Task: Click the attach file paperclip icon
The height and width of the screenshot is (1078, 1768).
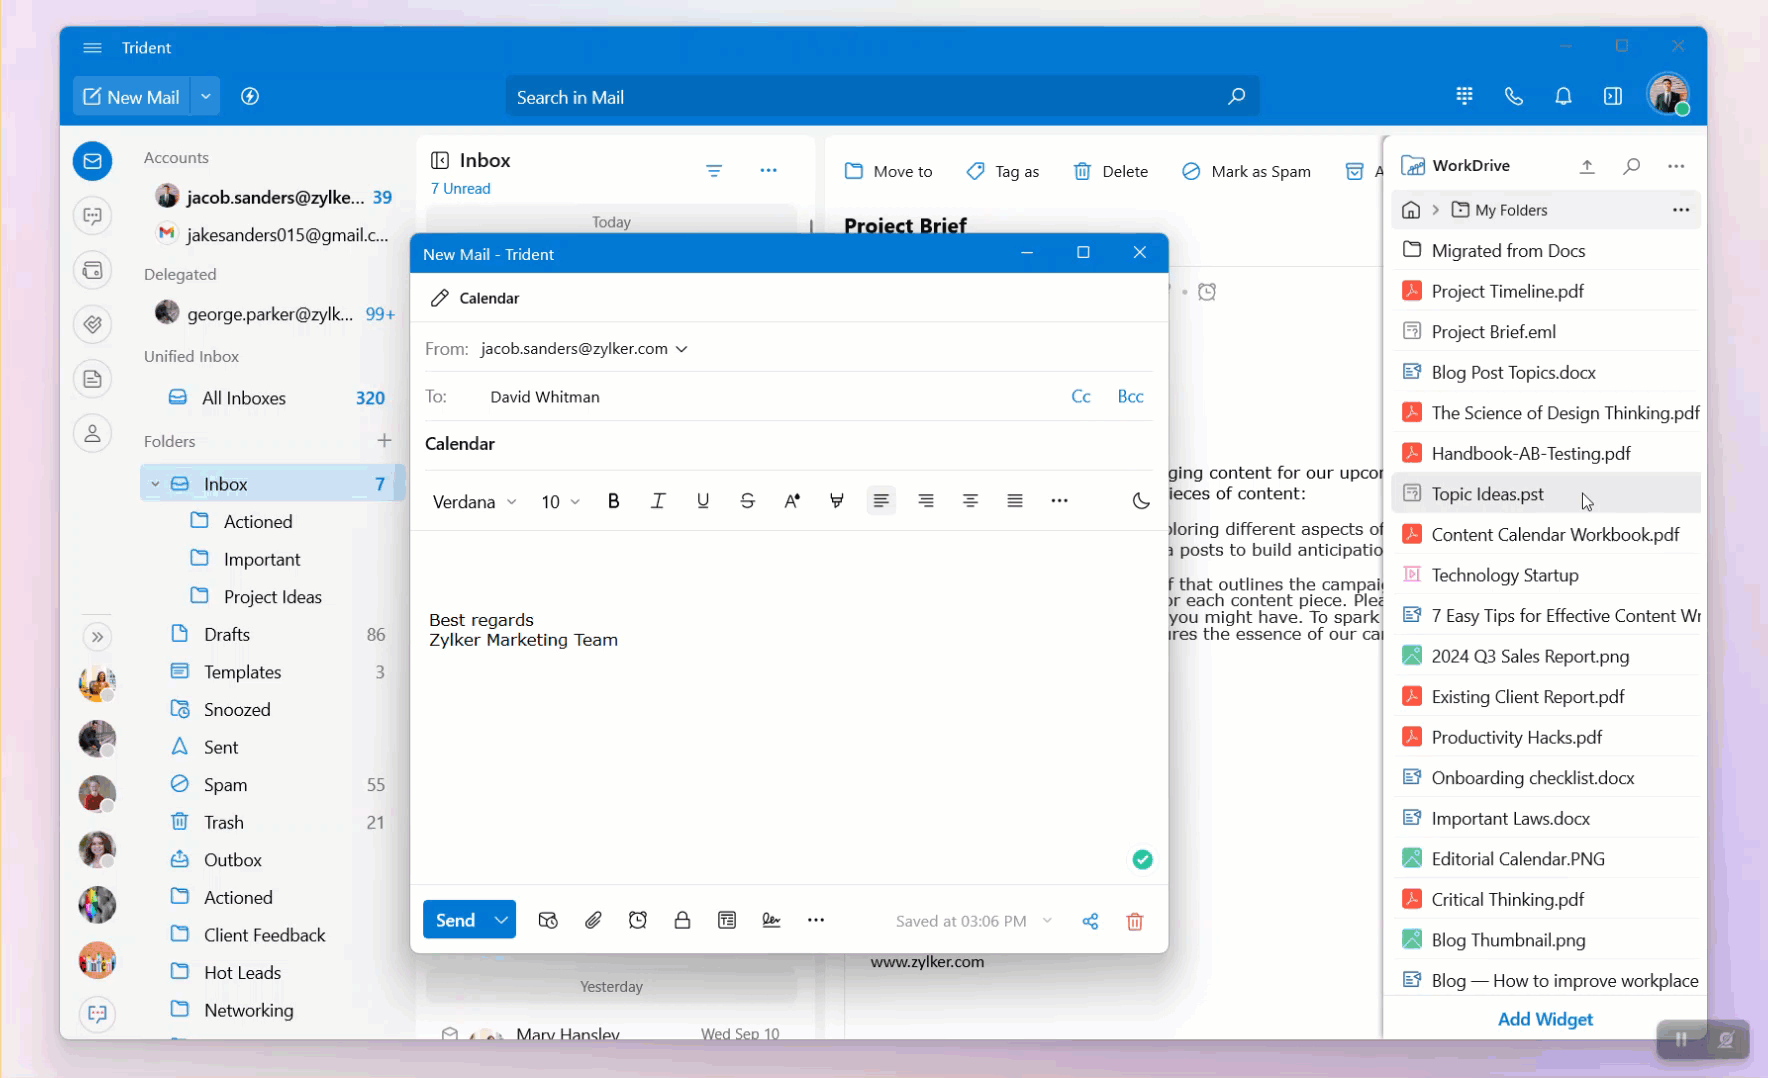Action: pyautogui.click(x=593, y=920)
